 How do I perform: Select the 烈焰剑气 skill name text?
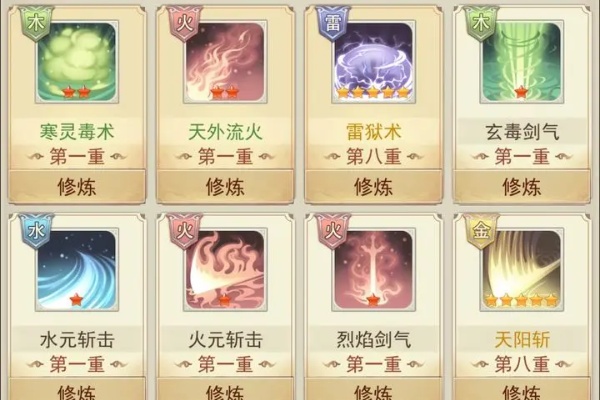(x=373, y=340)
